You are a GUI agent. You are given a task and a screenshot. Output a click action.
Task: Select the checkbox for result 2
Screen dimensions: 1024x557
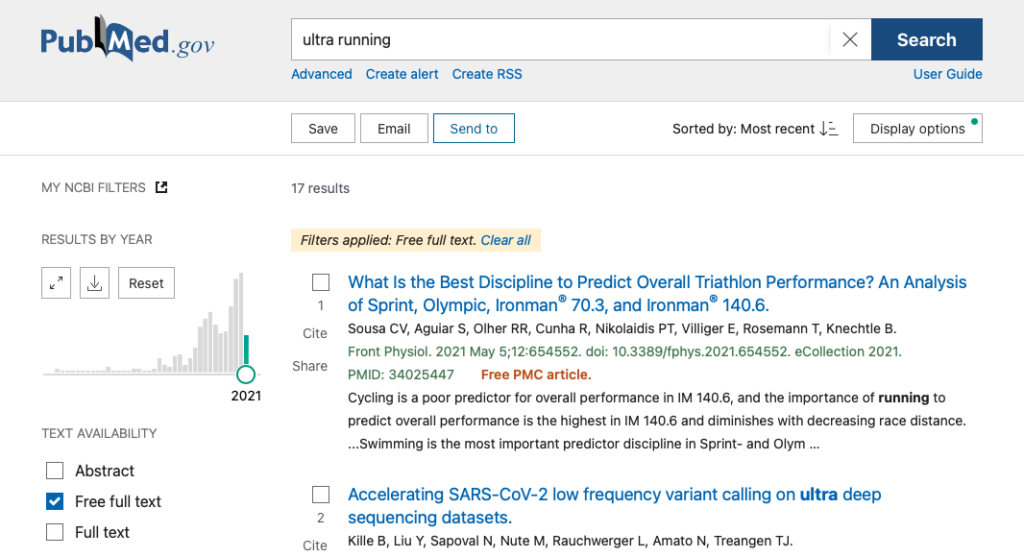click(321, 494)
